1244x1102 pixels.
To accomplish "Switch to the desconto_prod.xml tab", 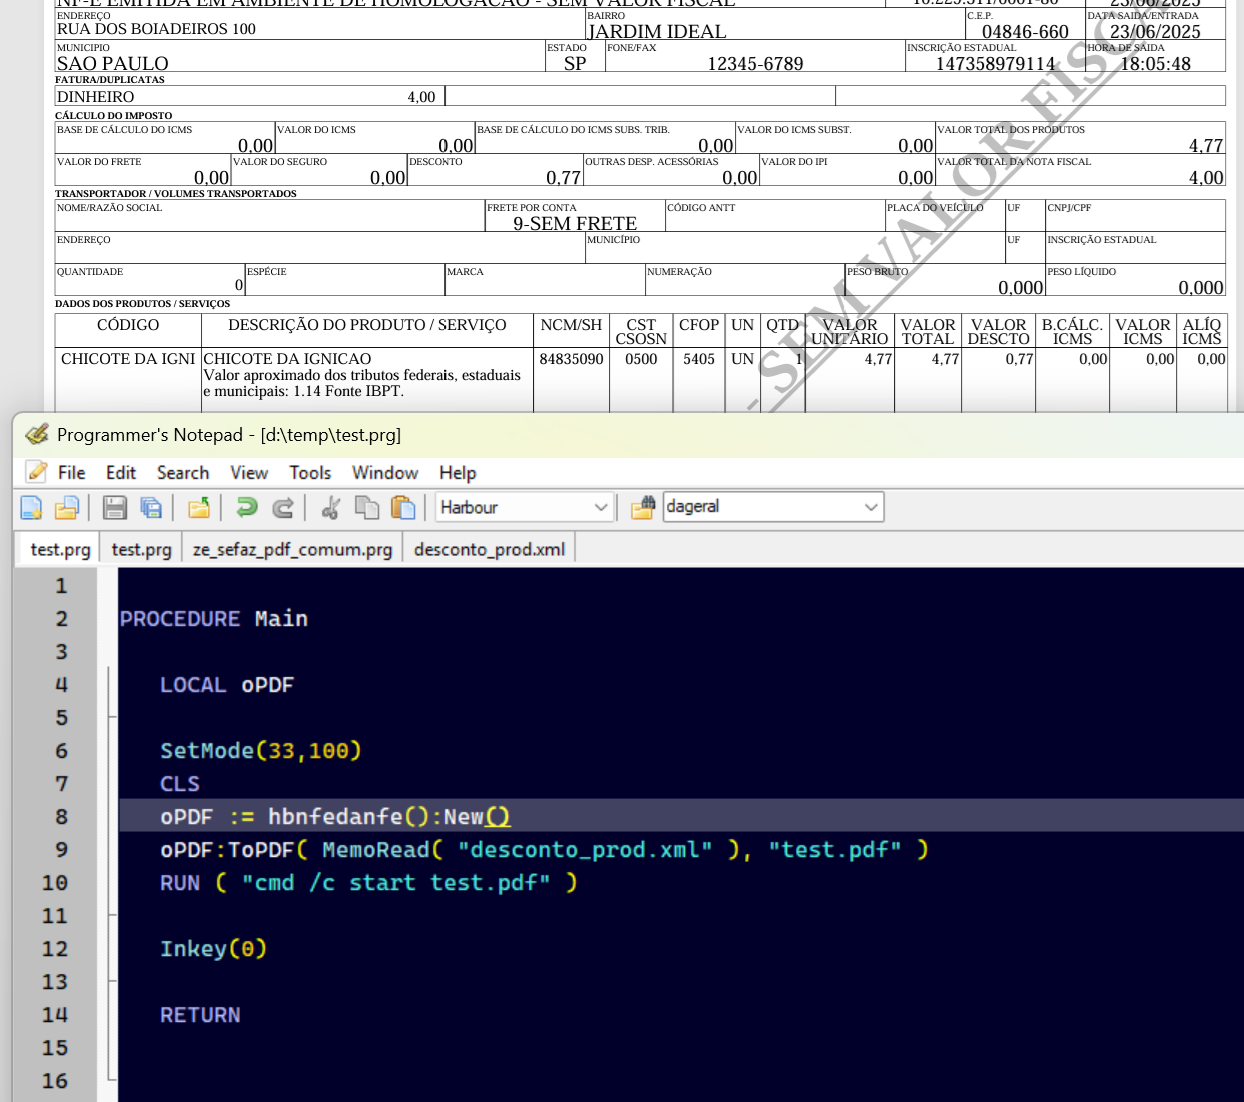I will point(489,549).
